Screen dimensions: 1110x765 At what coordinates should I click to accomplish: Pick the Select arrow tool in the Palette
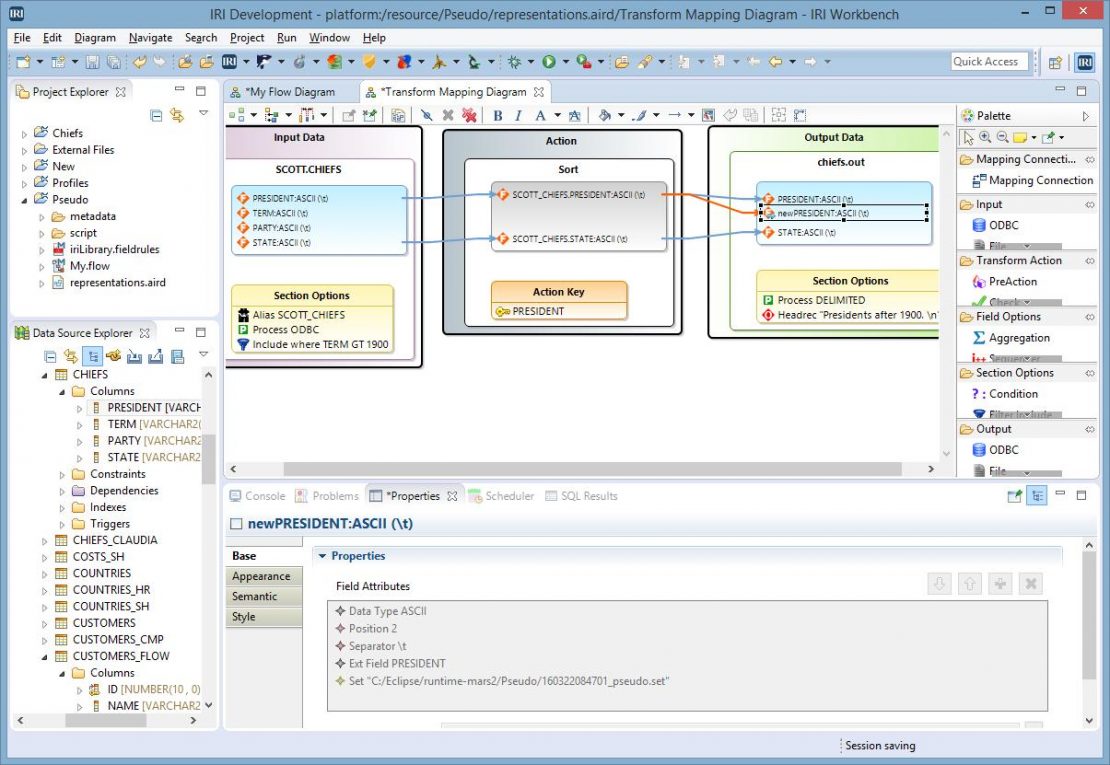(x=968, y=137)
